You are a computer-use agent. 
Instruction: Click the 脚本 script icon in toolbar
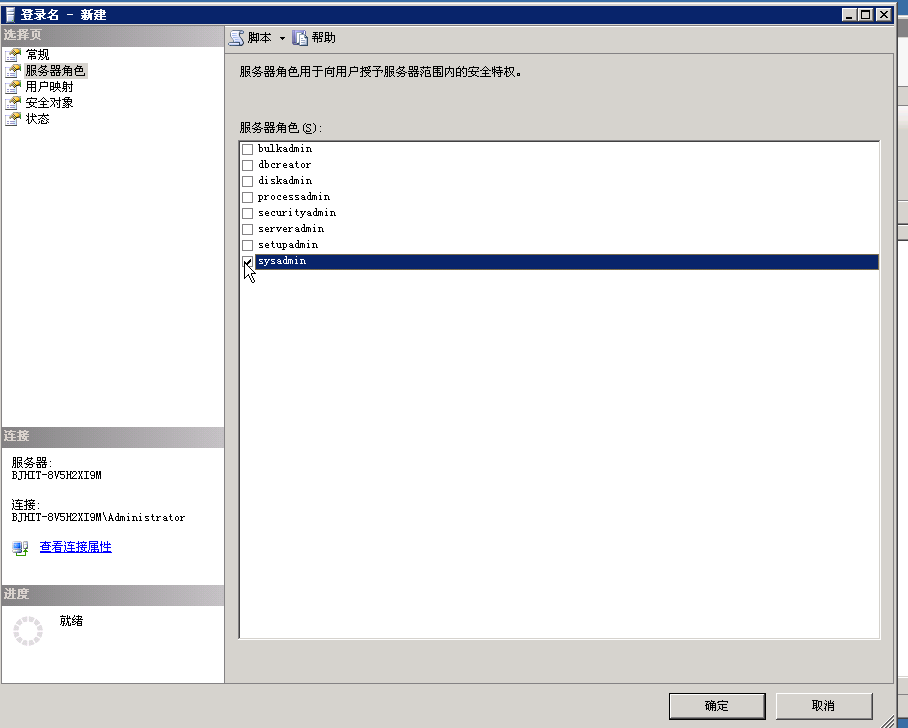(x=236, y=38)
